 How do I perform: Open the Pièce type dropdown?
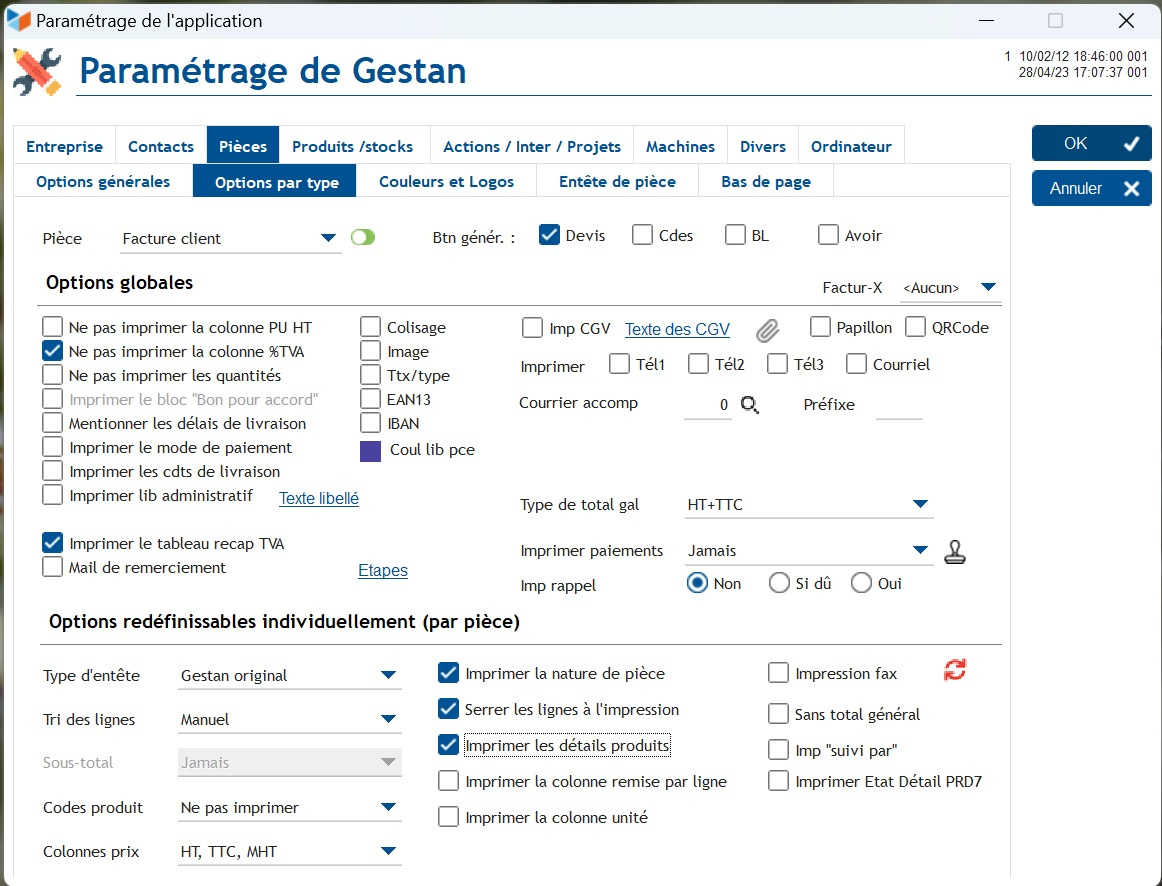(327, 238)
